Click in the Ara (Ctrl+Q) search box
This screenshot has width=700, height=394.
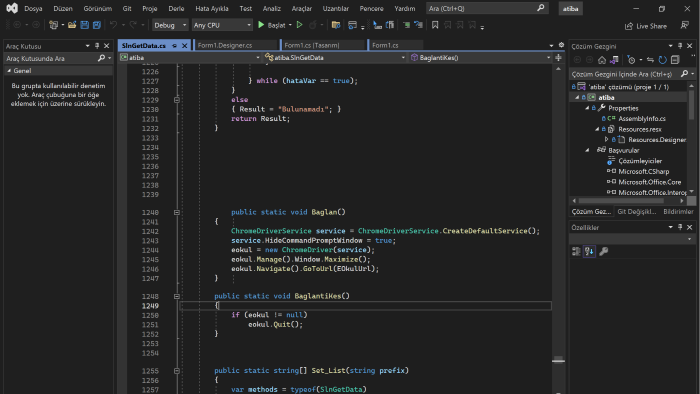tap(487, 8)
